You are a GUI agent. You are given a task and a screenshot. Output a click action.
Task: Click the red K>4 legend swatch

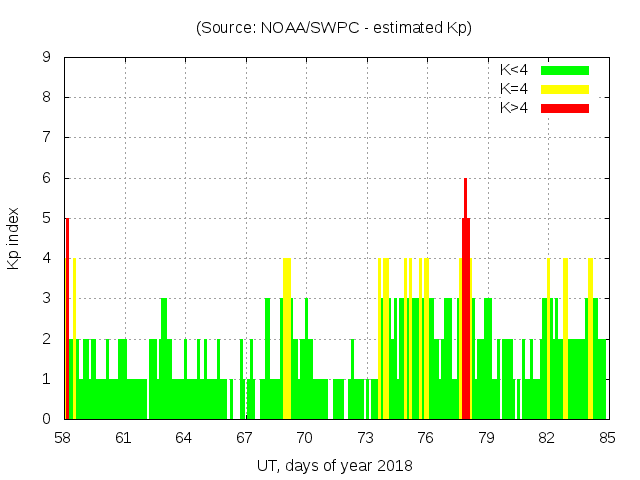(565, 107)
